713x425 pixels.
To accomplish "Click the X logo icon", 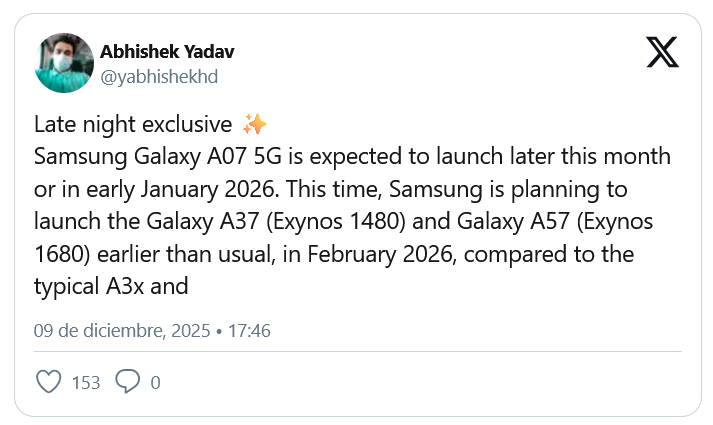I will pyautogui.click(x=662, y=51).
